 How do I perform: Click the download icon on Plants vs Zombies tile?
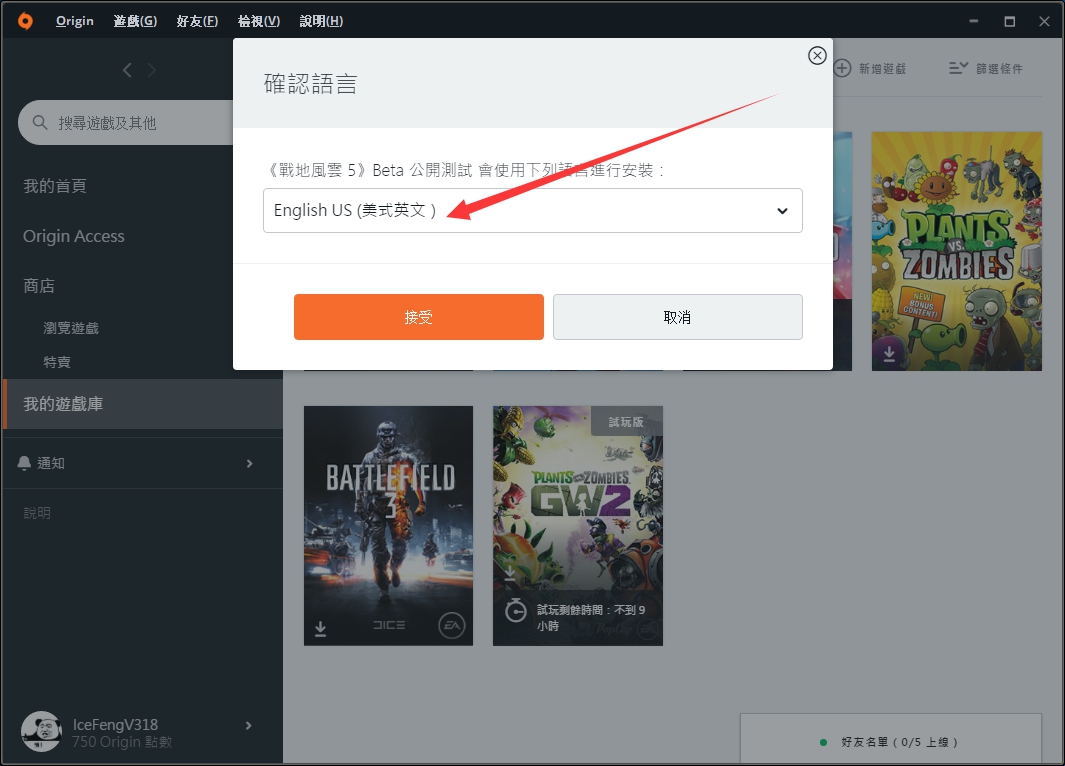888,352
